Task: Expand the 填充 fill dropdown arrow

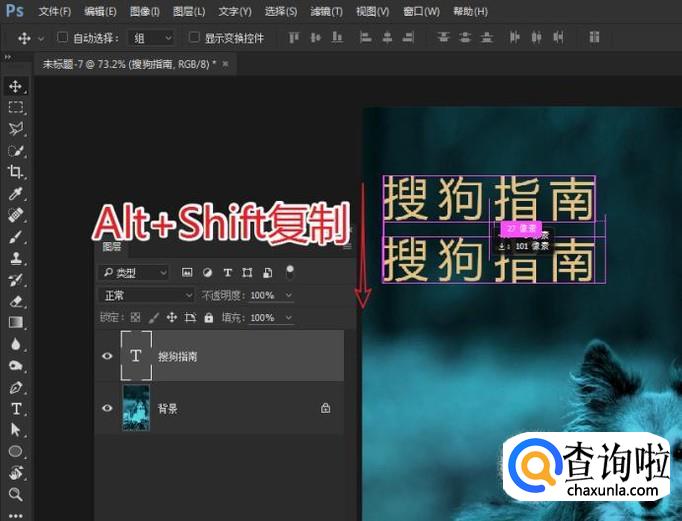Action: tap(288, 318)
